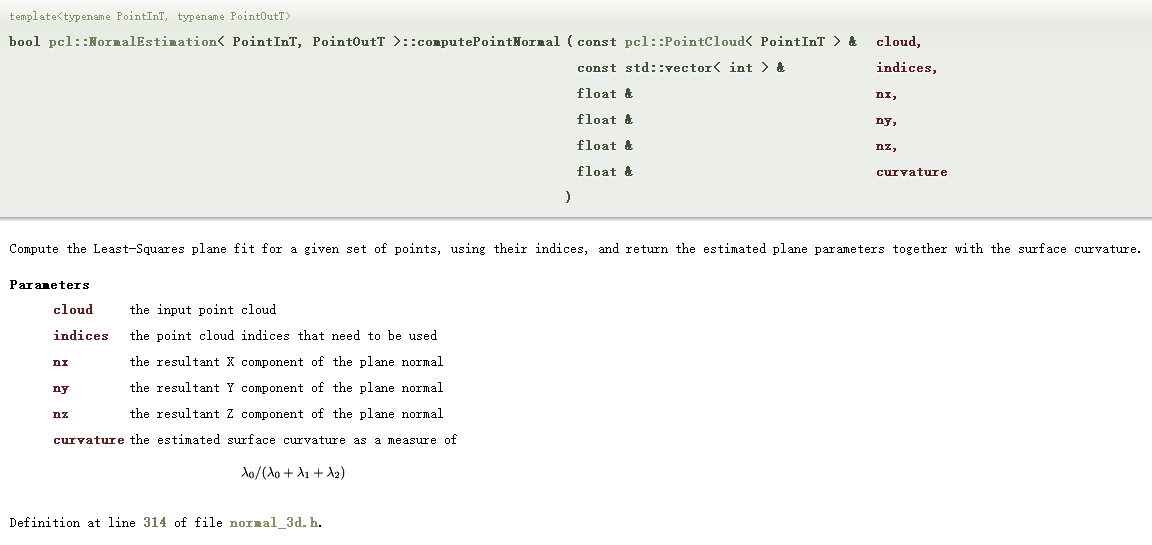Select the indices argument in the signature
The image size is (1152, 545).
coord(904,68)
